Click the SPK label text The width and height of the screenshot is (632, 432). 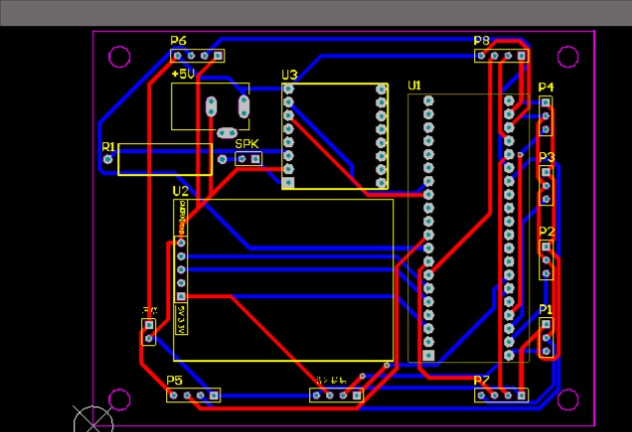[247, 144]
